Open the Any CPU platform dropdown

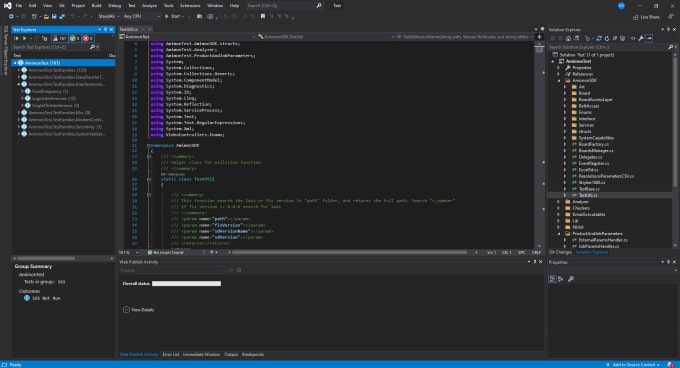click(142, 16)
